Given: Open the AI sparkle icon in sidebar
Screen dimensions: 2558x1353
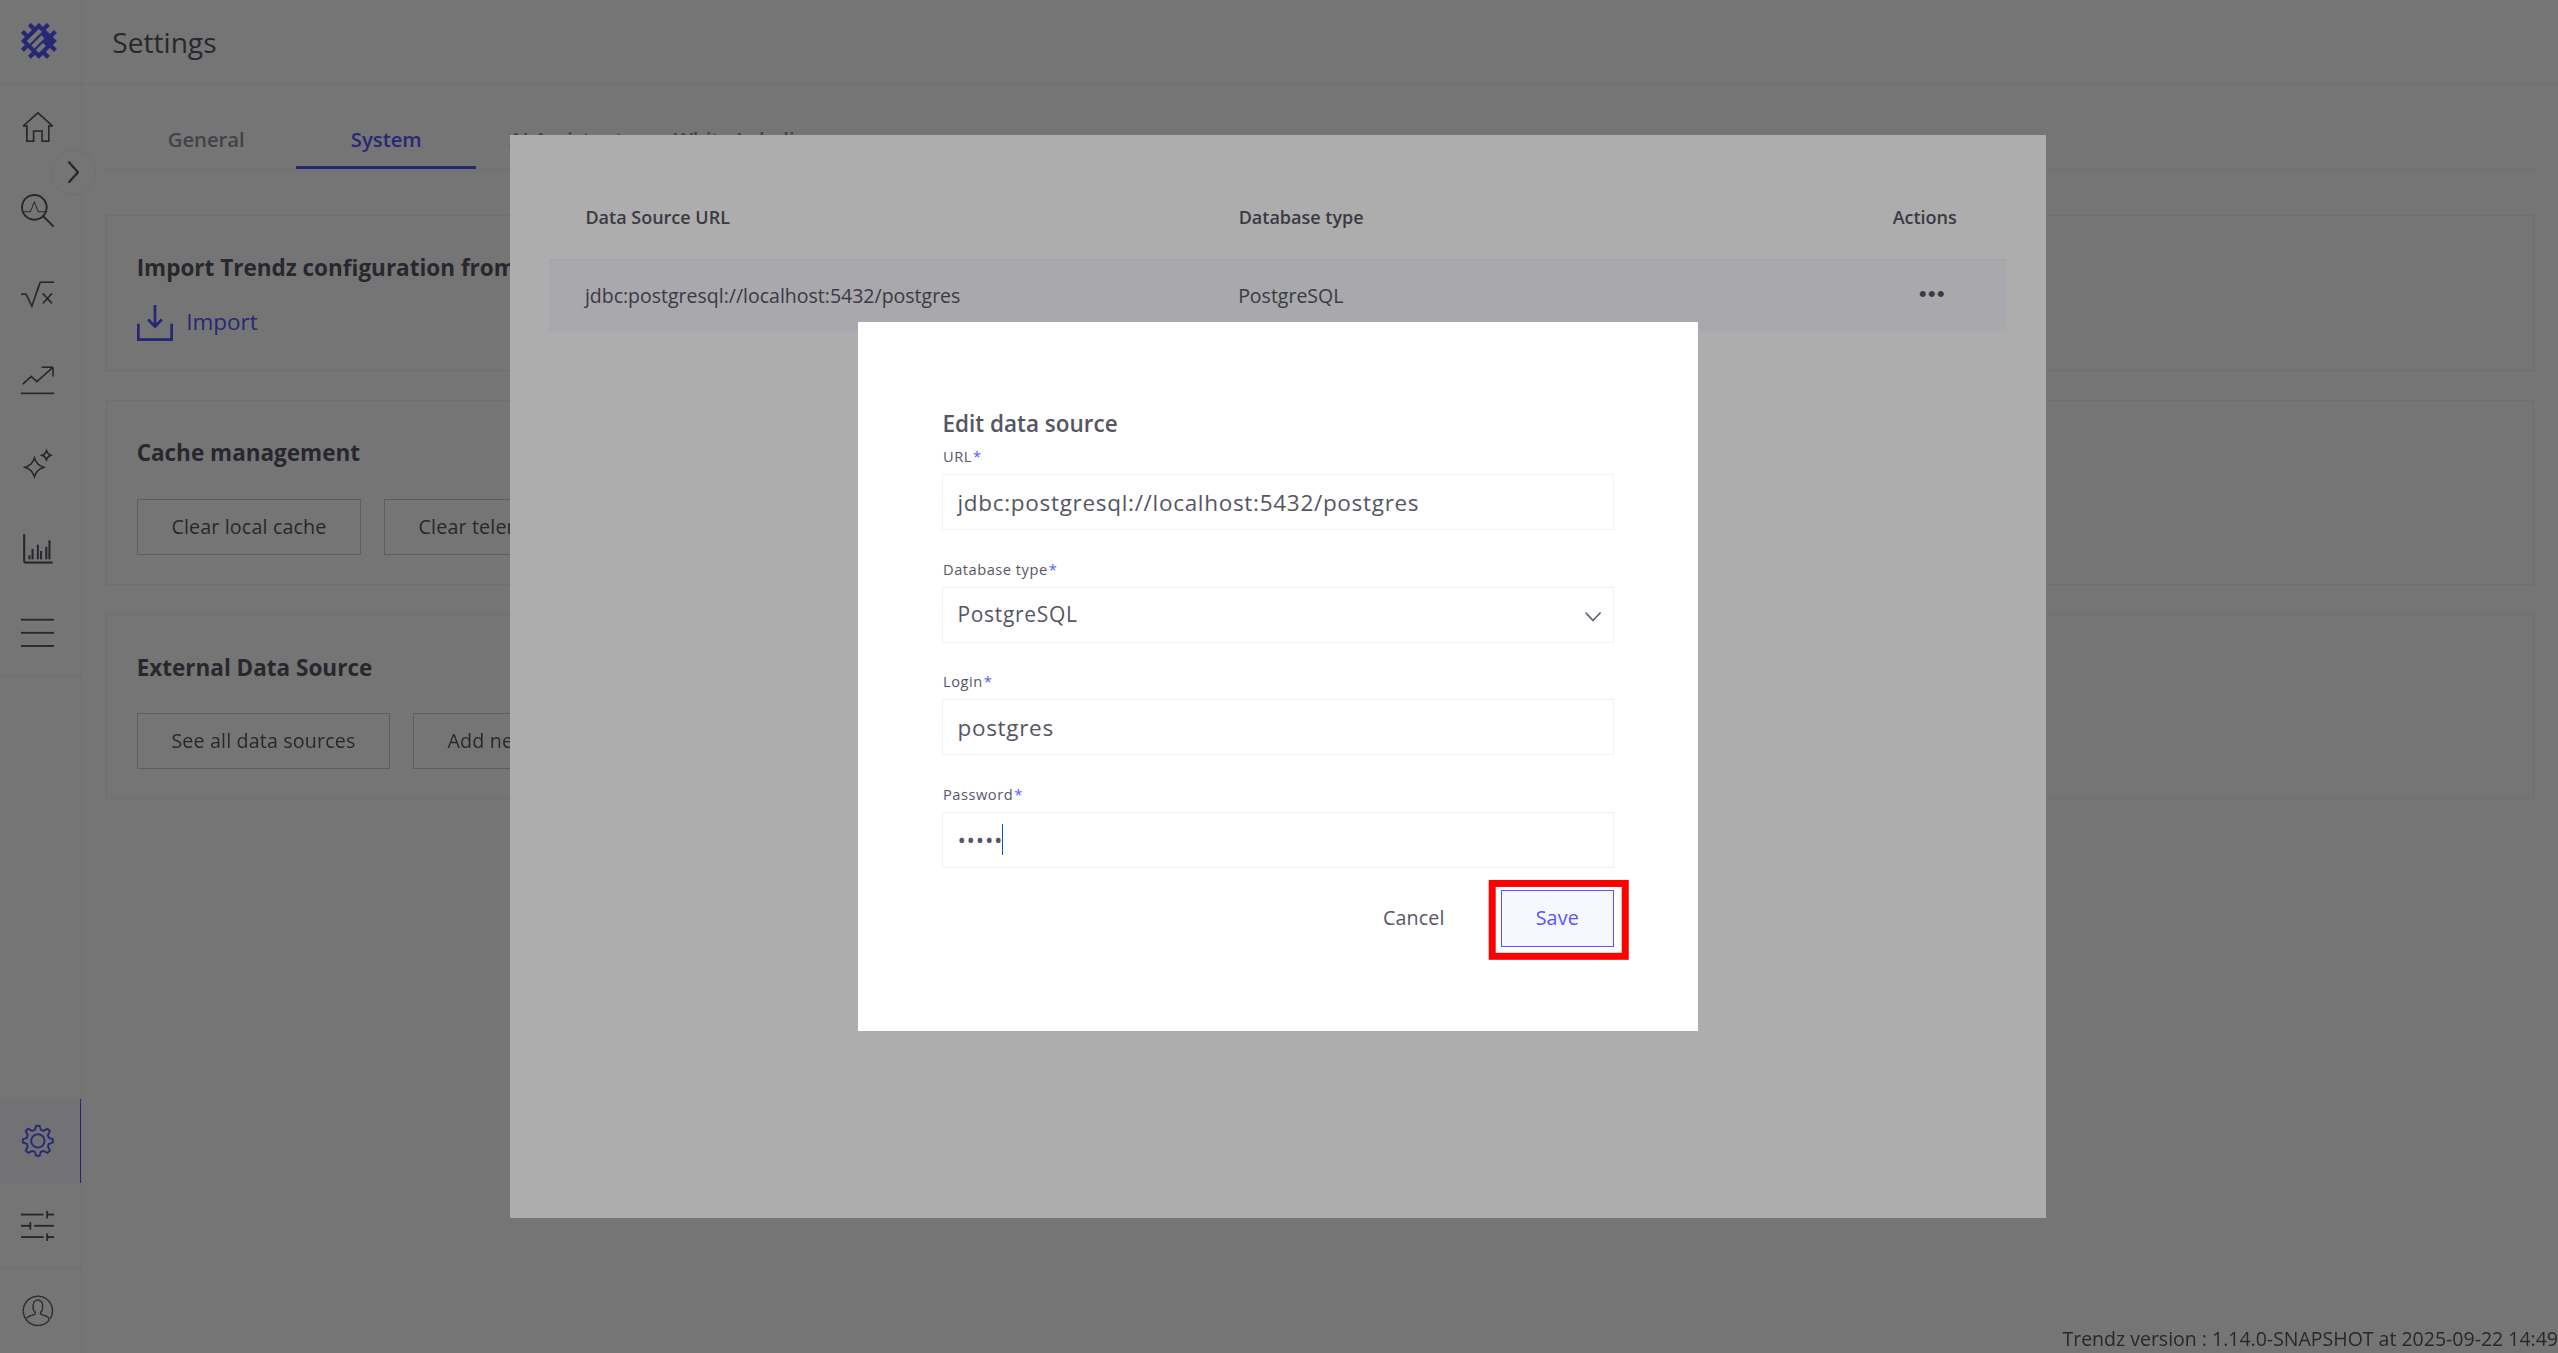Looking at the screenshot, I should pyautogui.click(x=38, y=464).
